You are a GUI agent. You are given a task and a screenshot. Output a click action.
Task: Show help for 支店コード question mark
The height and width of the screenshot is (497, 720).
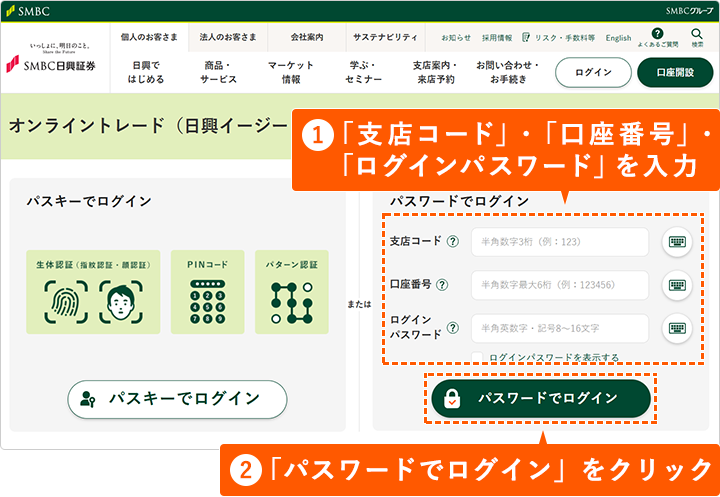pos(453,241)
